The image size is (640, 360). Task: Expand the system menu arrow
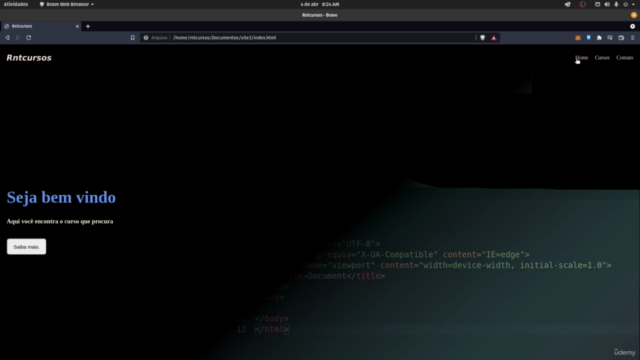click(x=633, y=4)
